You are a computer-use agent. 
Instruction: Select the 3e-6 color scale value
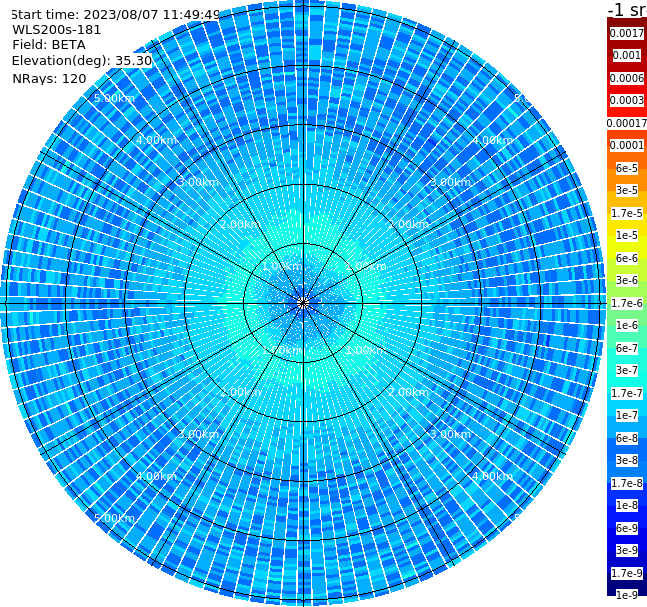point(627,280)
